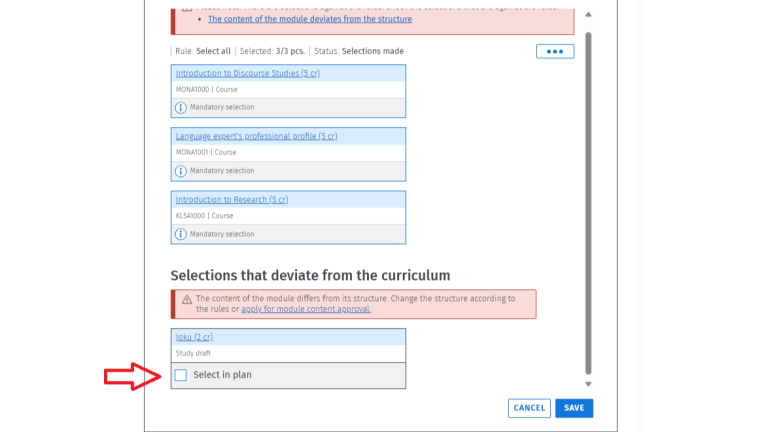768x432 pixels.
Task: Click the scrollbar up arrow
Action: 588,15
